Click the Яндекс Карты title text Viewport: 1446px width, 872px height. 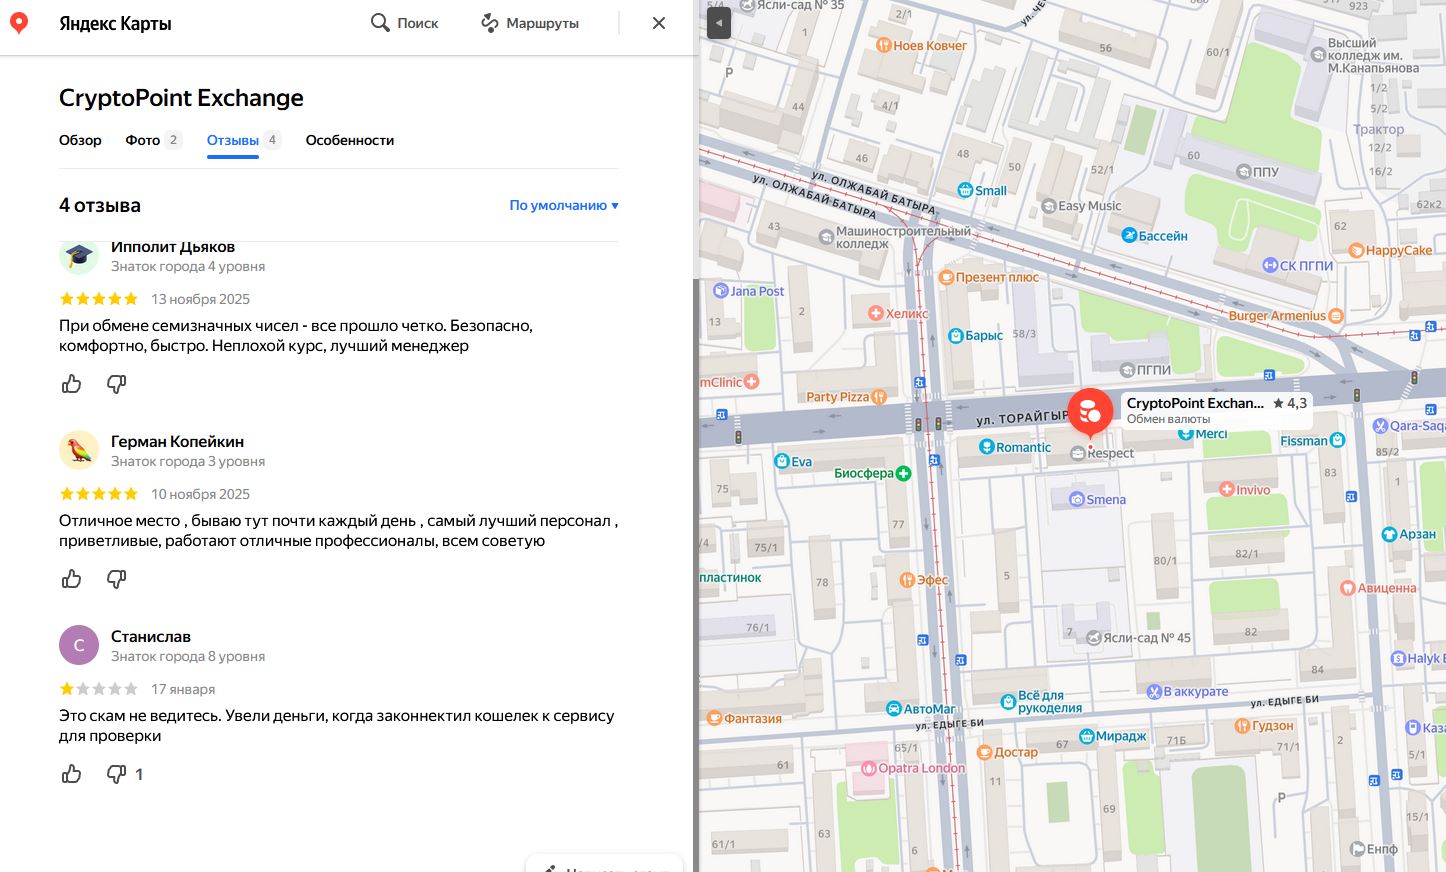tap(115, 23)
